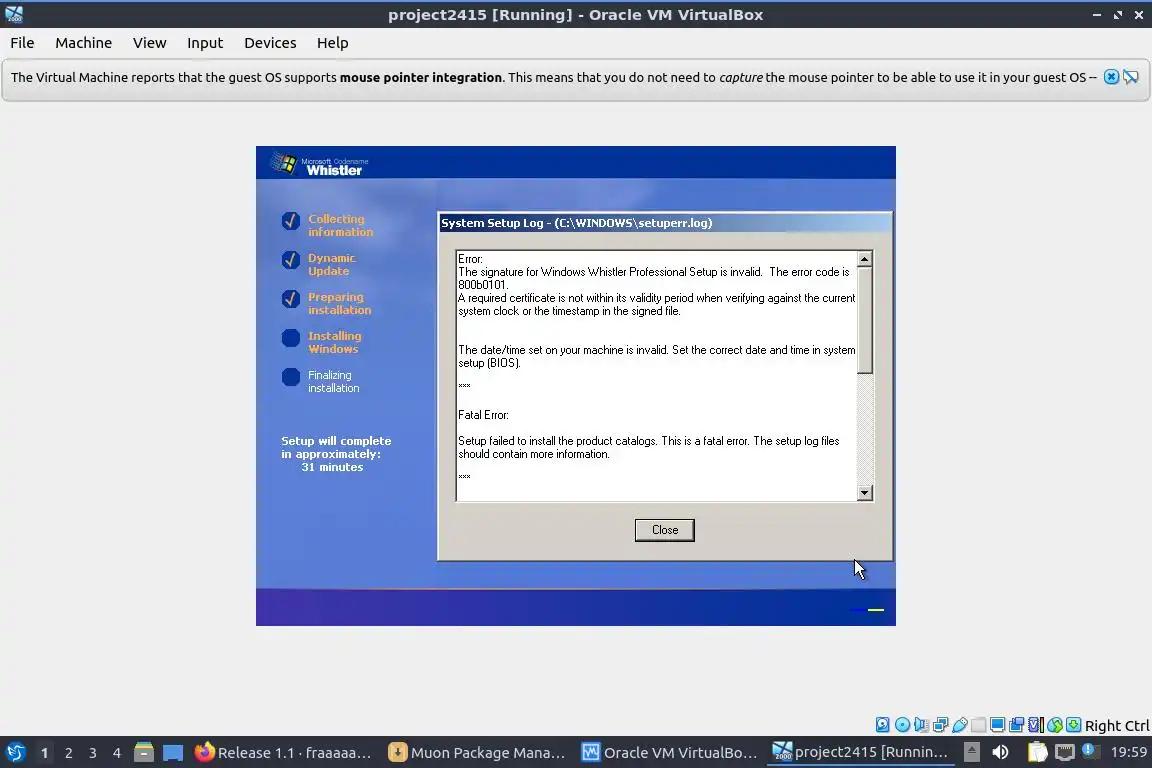Click the keyboard capture status icon

tap(1073, 725)
